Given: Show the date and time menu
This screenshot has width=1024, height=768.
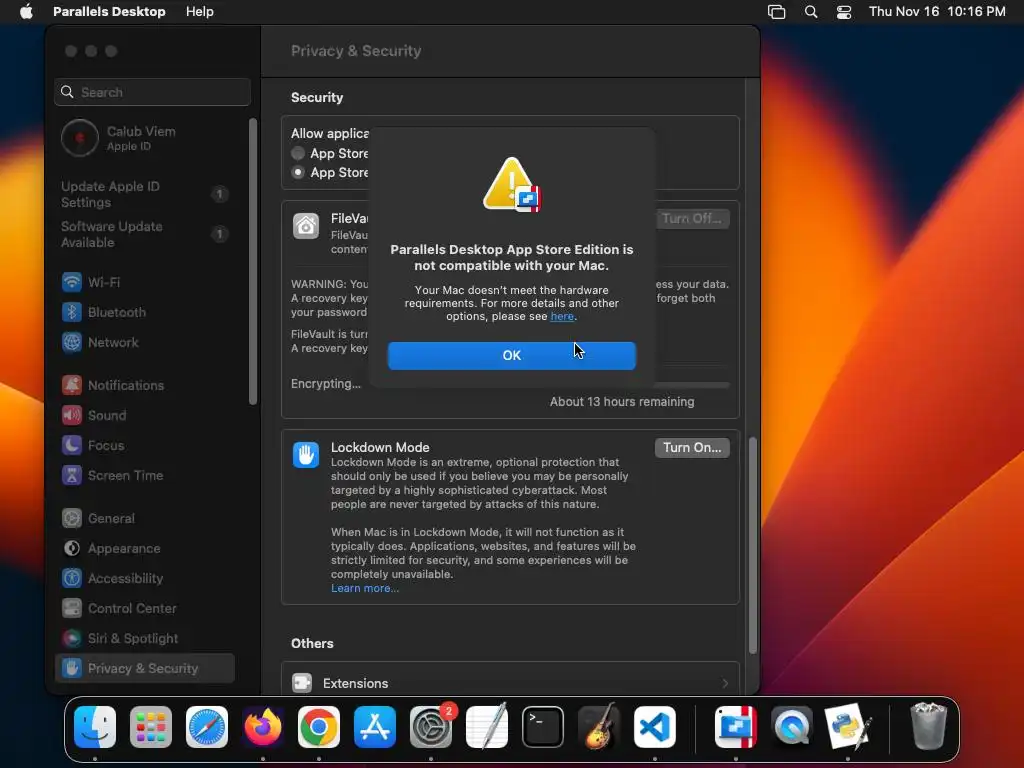Looking at the screenshot, I should 936,11.
